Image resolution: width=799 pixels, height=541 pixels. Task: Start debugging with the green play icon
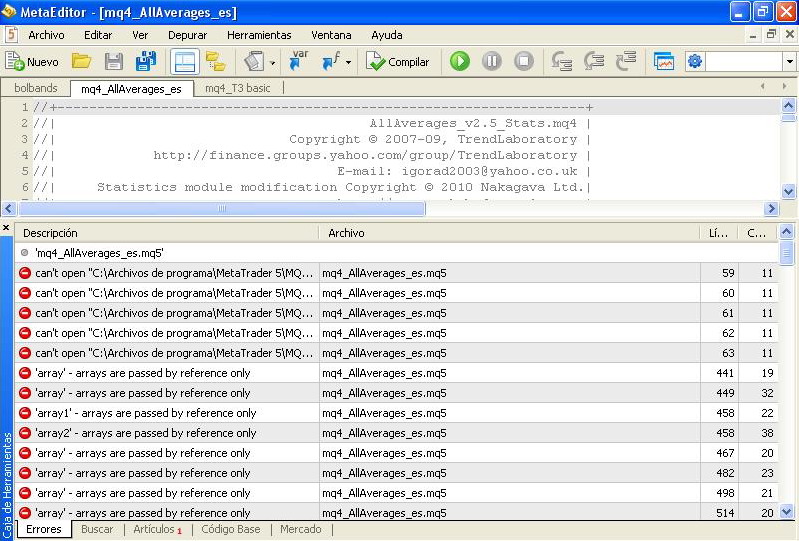pos(460,62)
